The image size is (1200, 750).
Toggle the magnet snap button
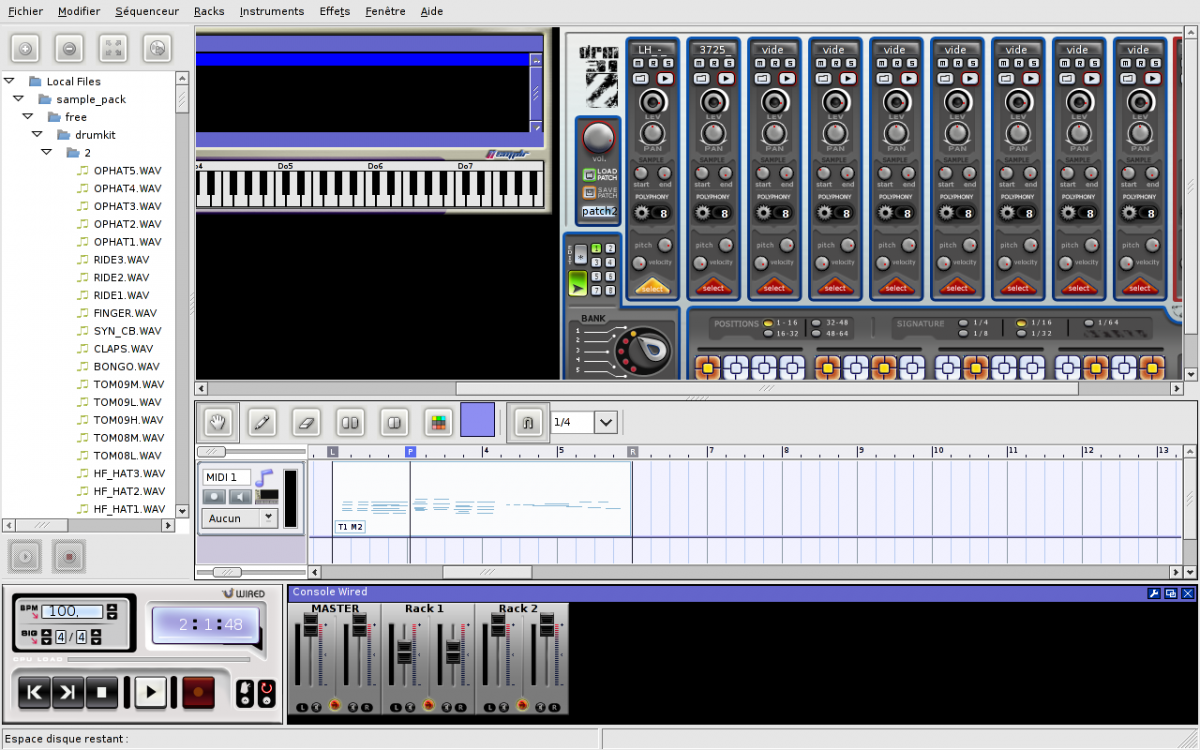[527, 423]
